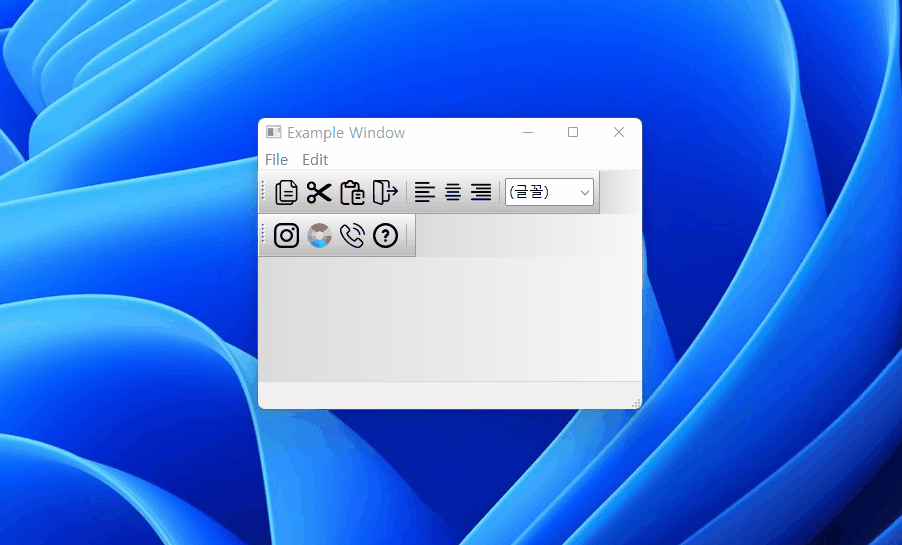The width and height of the screenshot is (902, 545).
Task: Click the Example Window title bar icon
Action: tap(273, 132)
